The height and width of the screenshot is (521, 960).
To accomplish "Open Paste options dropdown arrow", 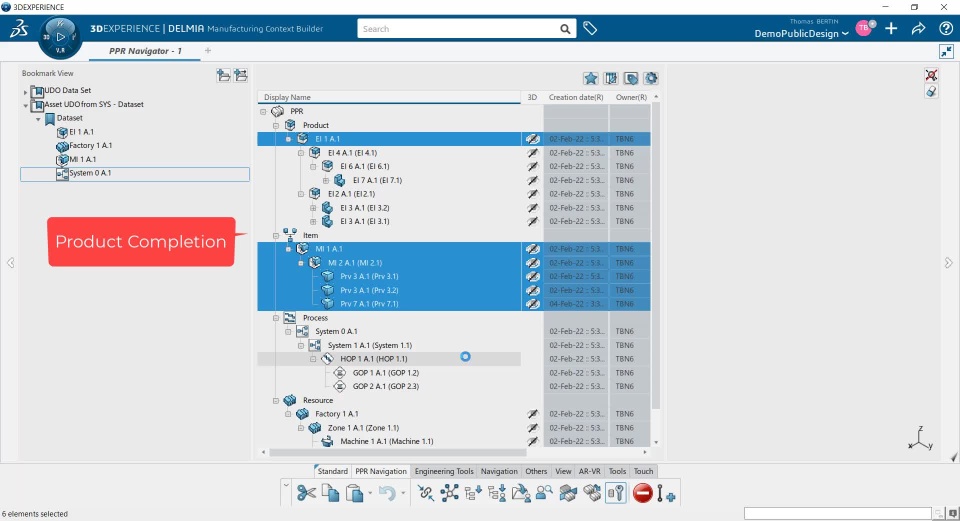I will pos(370,493).
